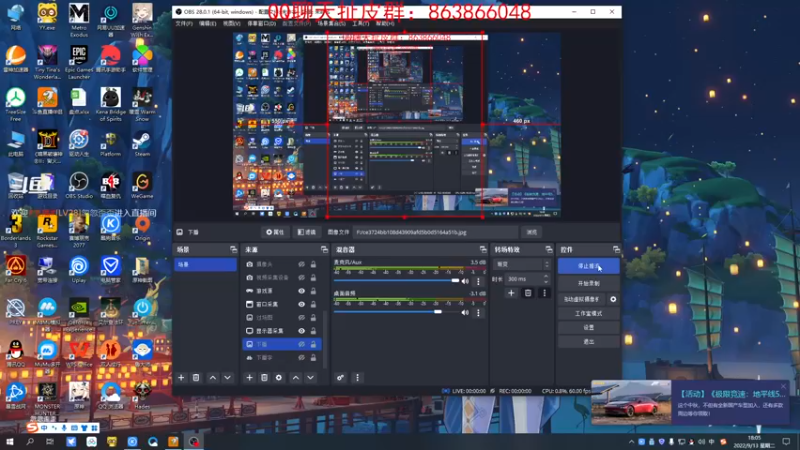The width and height of the screenshot is (800, 450).
Task: Move scene up with Scenes panel arrow
Action: click(213, 378)
